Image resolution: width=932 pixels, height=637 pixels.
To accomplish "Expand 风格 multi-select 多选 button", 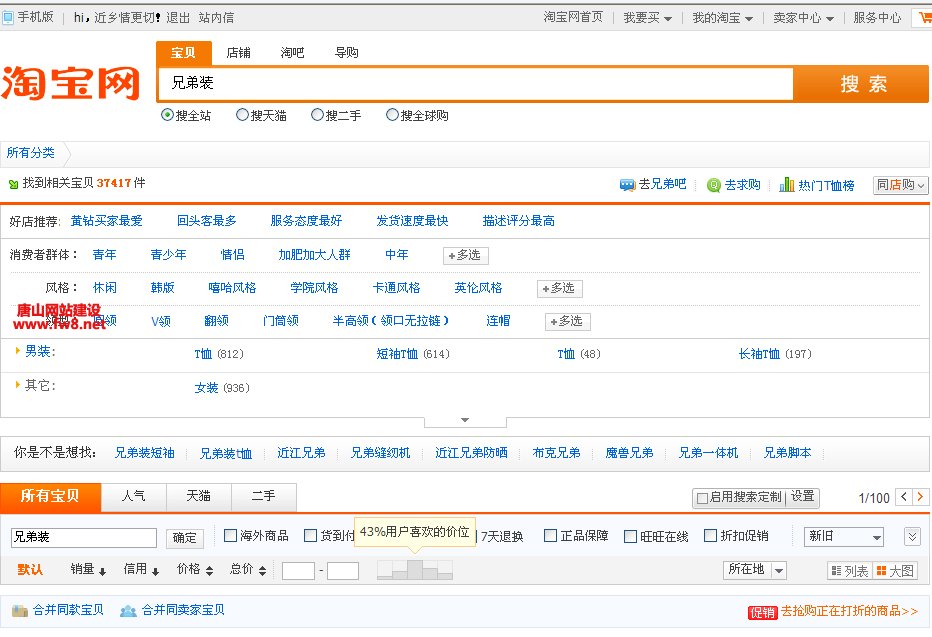I will pos(559,289).
